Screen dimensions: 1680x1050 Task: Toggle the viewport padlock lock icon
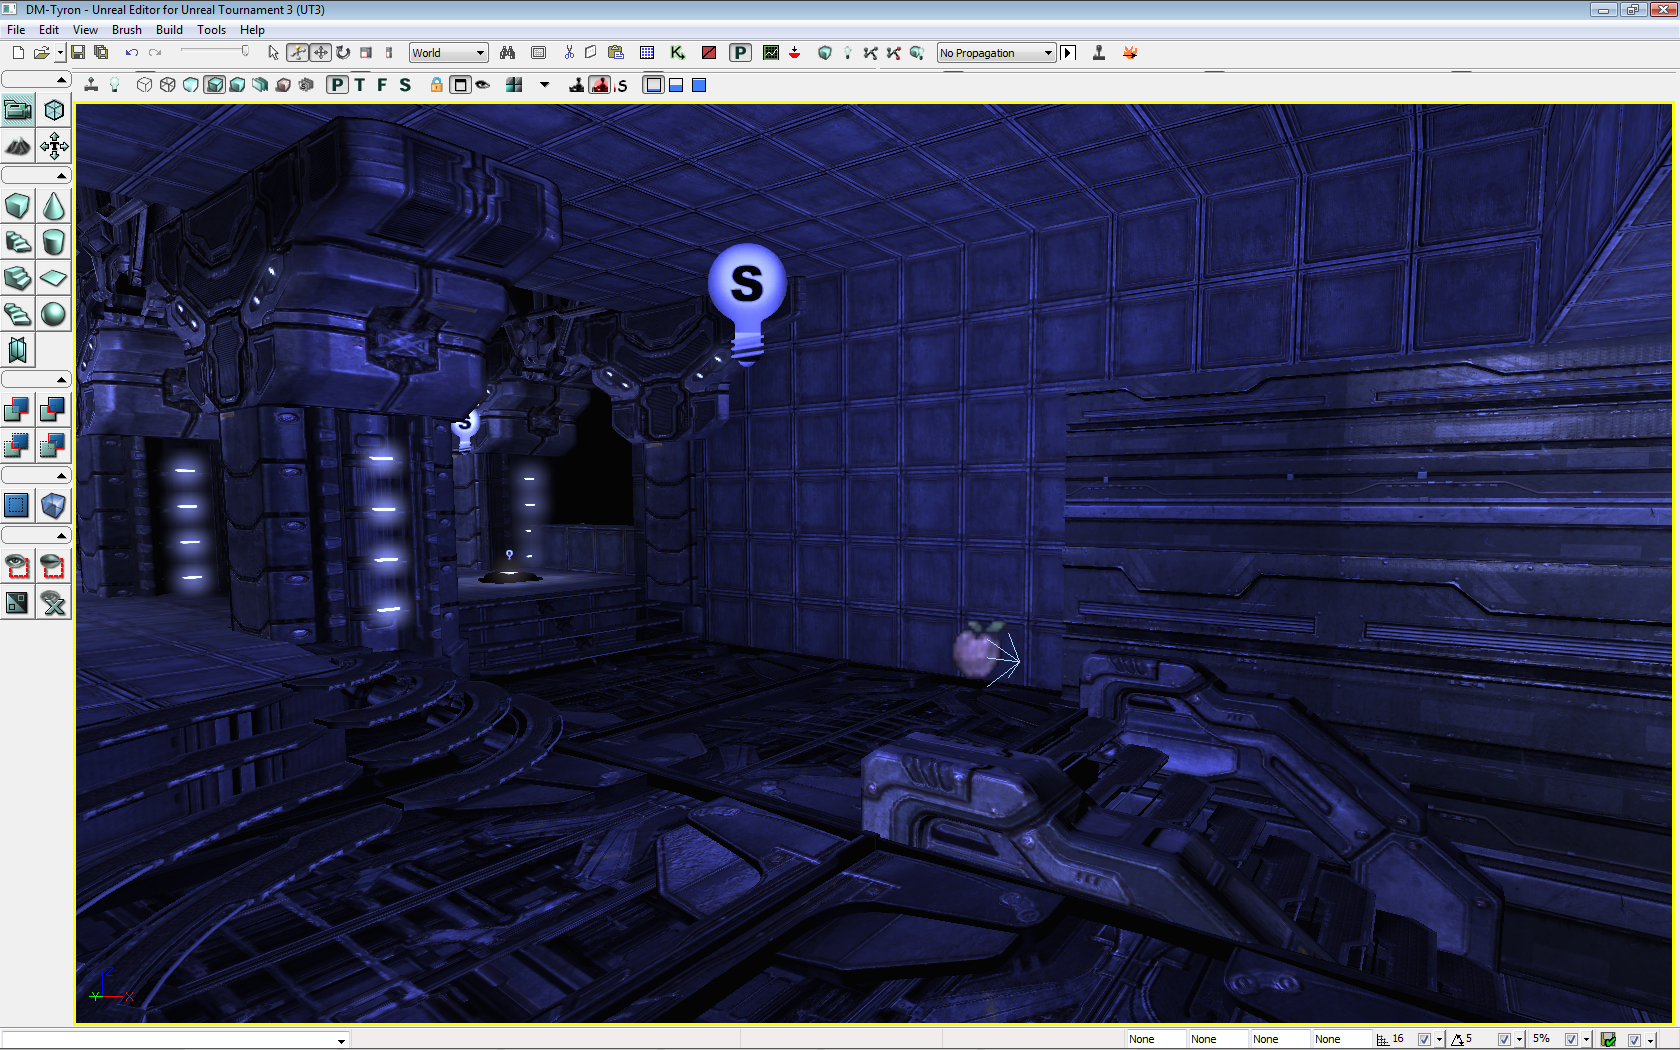pos(436,85)
